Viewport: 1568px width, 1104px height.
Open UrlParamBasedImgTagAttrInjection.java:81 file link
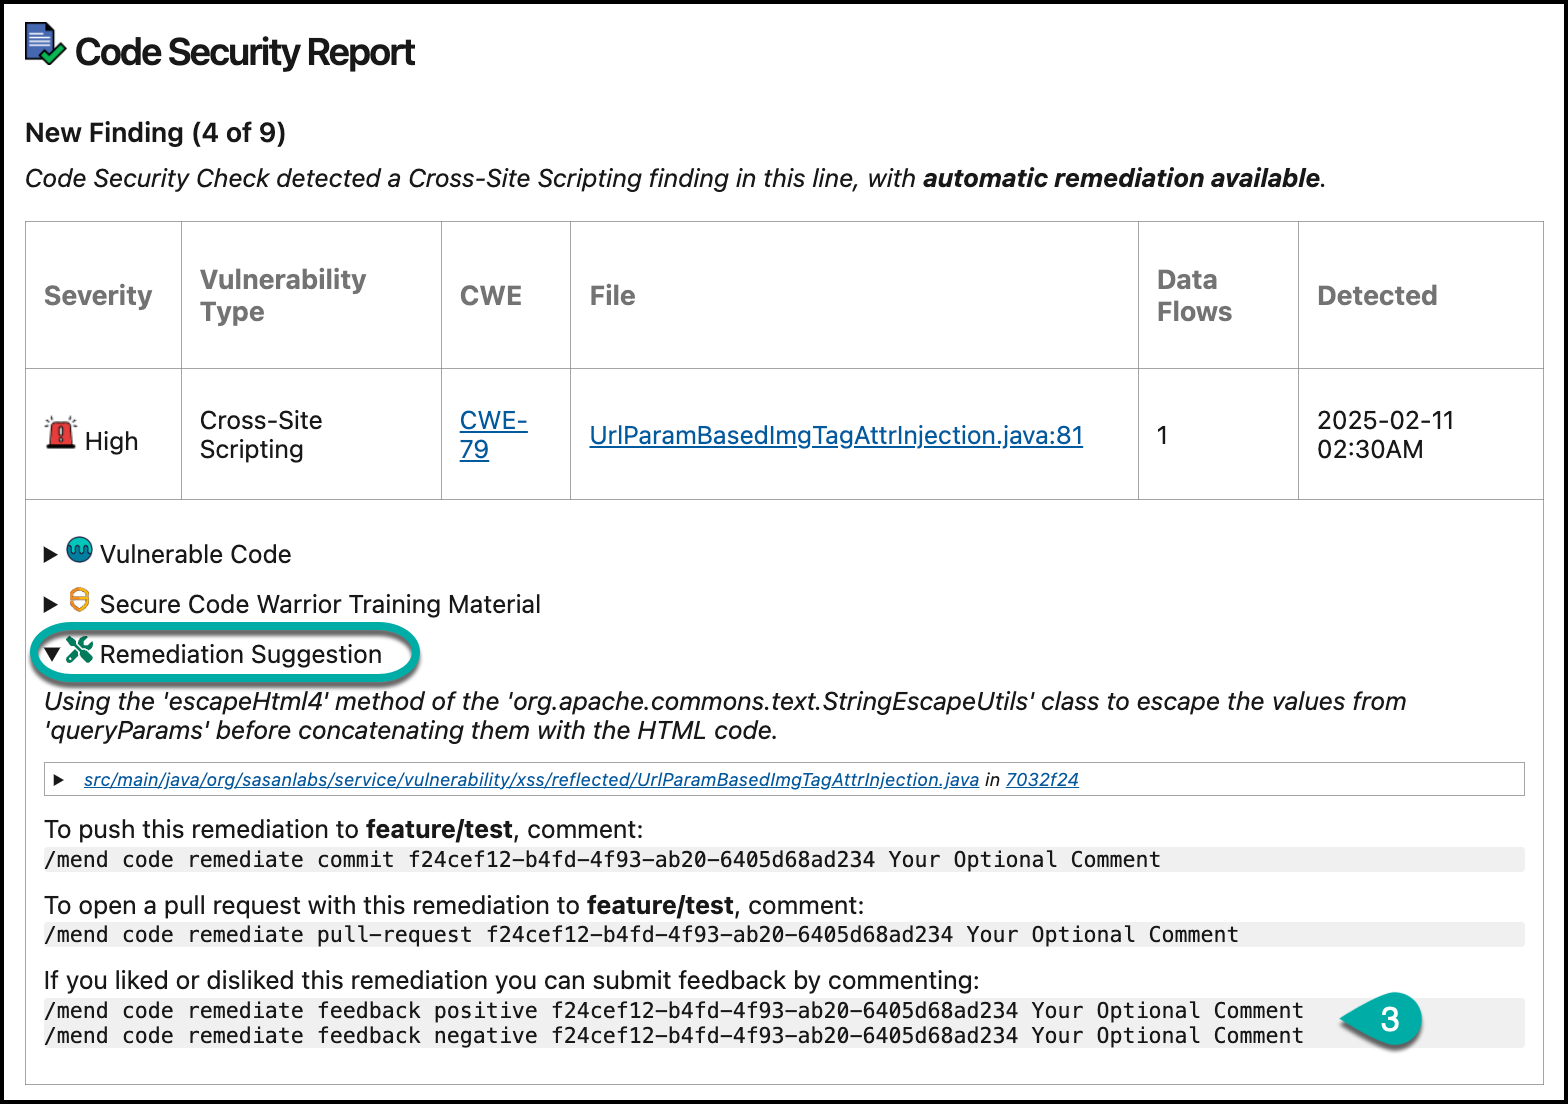pos(836,436)
